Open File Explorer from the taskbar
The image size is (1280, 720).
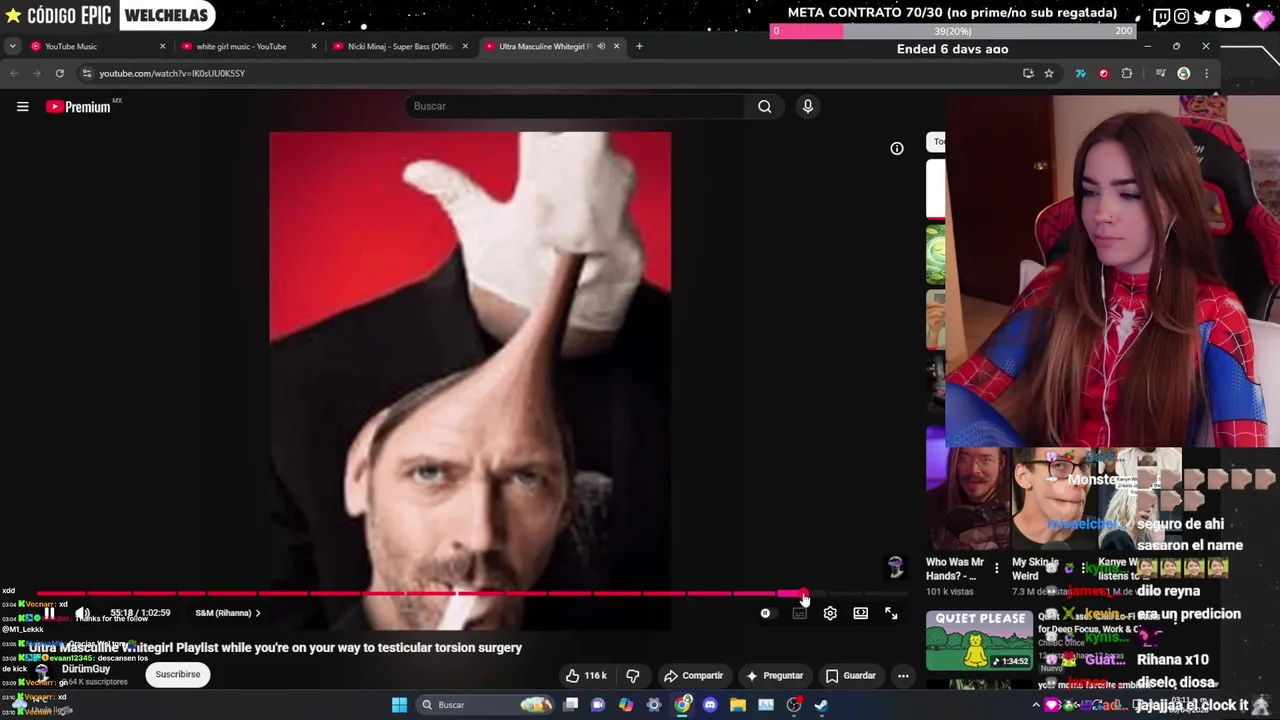738,705
